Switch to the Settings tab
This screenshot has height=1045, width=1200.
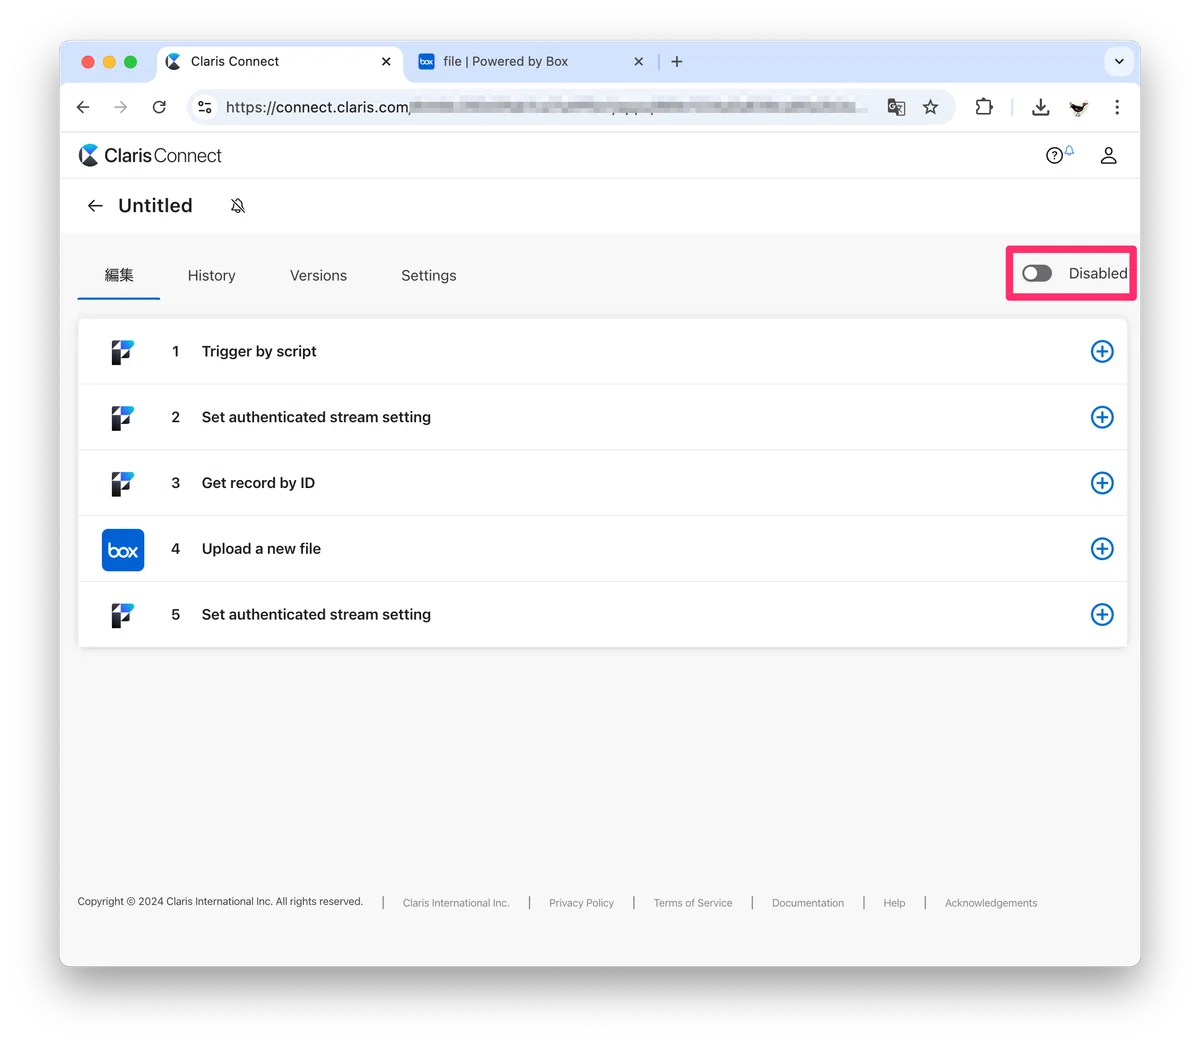pos(429,276)
